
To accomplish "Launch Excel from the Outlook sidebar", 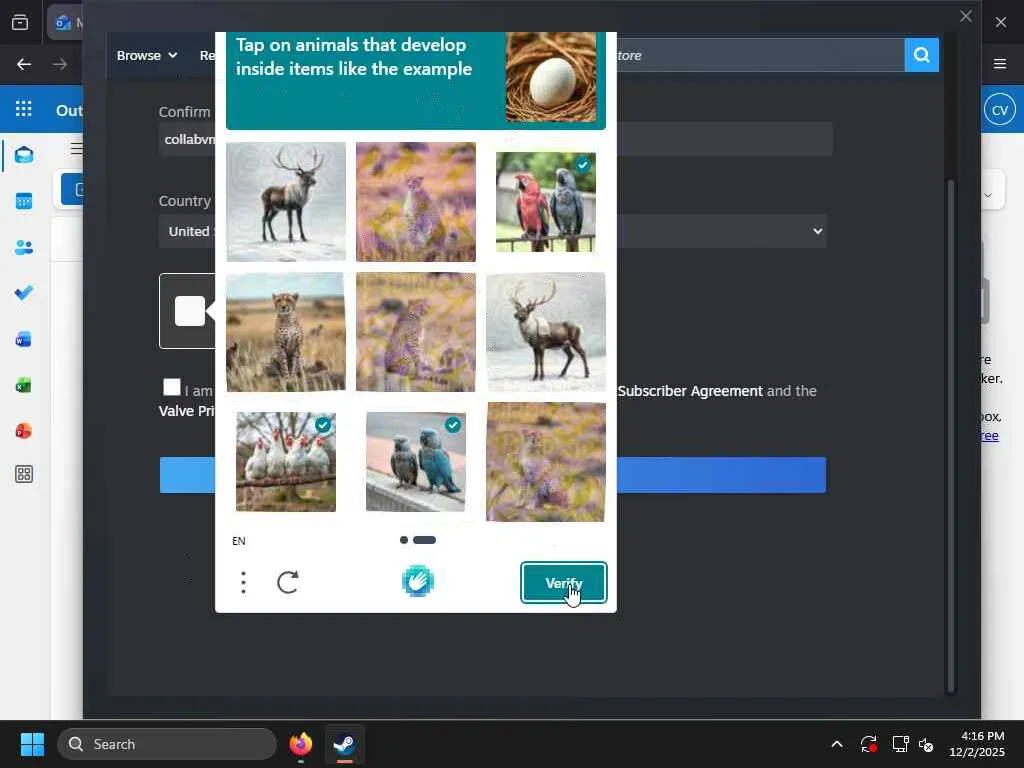I will (x=24, y=385).
